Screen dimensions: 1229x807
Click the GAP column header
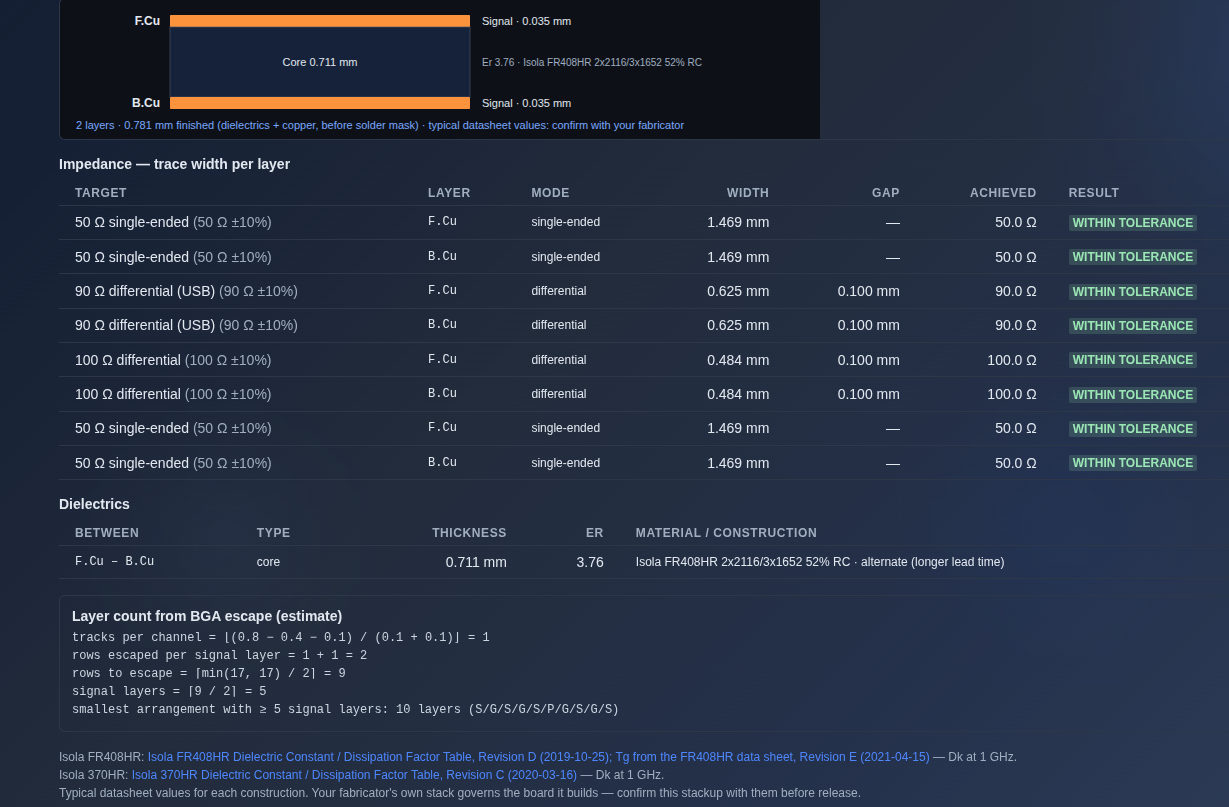point(886,193)
